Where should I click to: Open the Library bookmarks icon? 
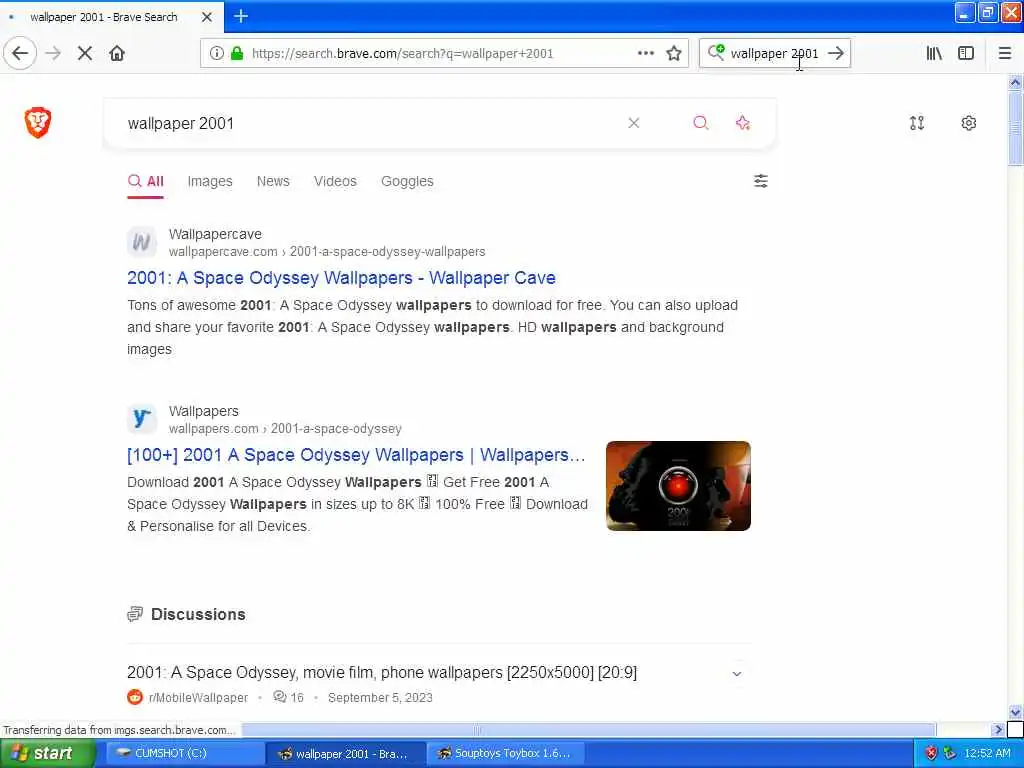tap(934, 53)
